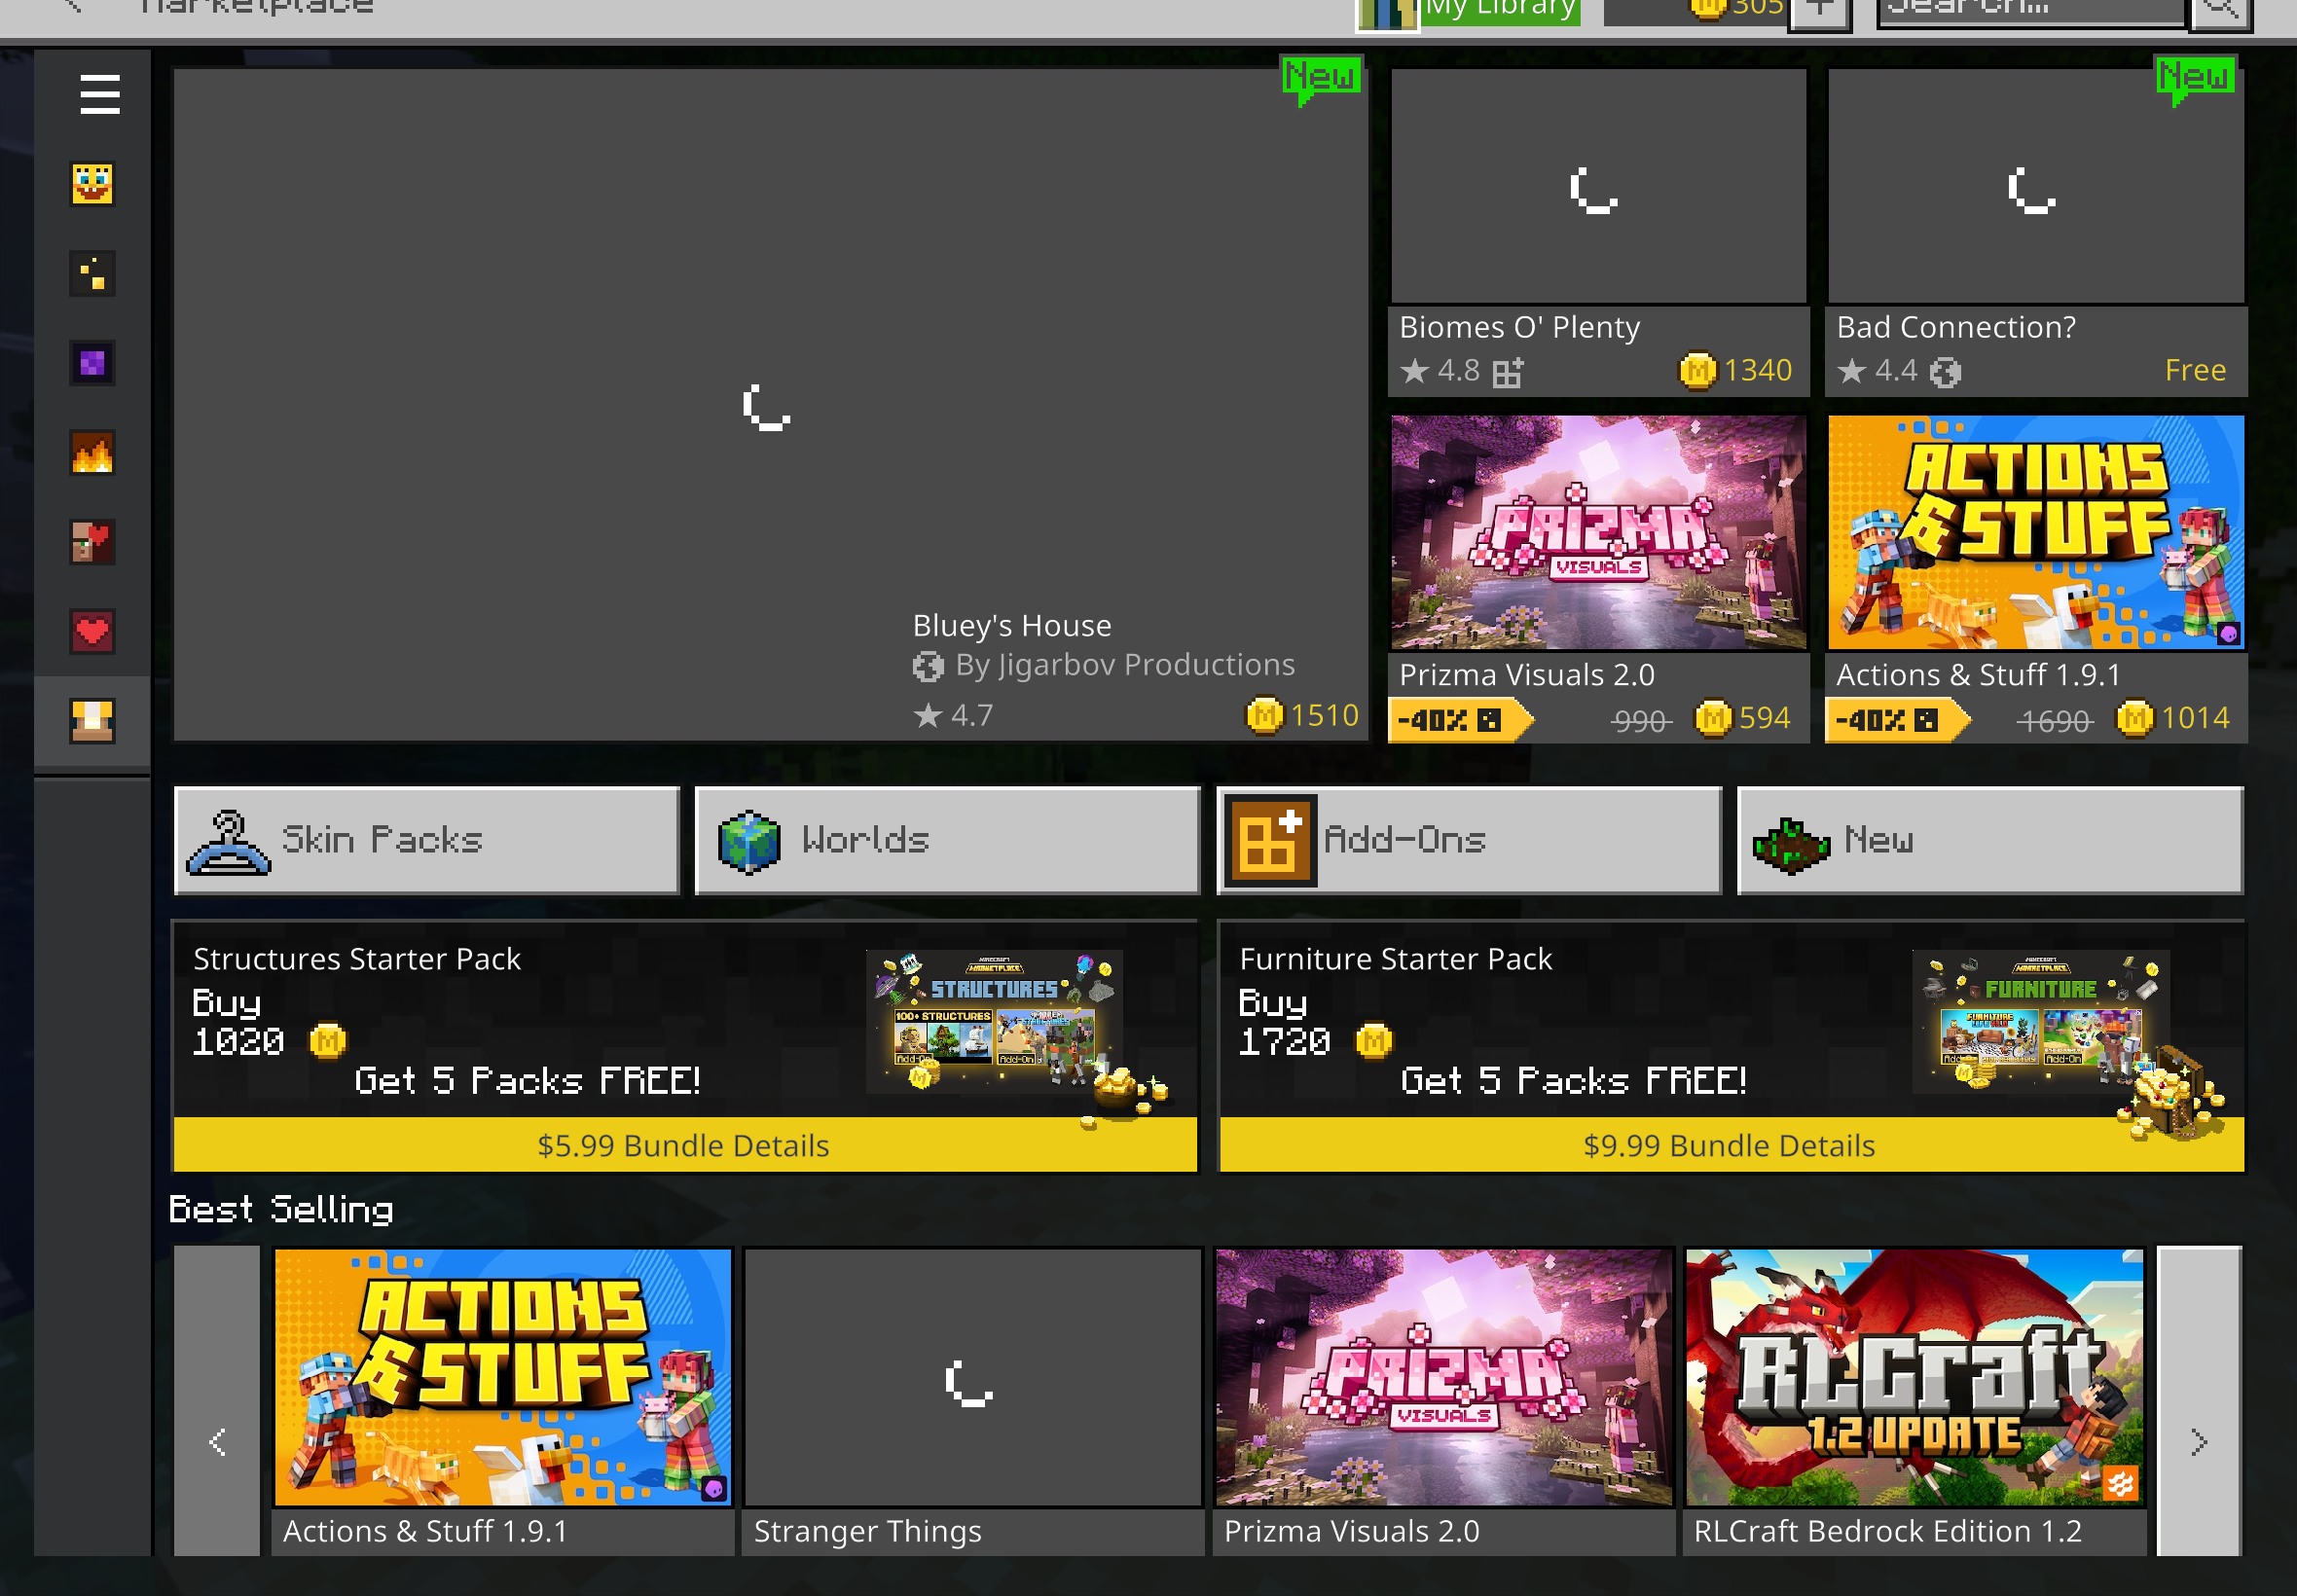Click the flame sidebar icon
This screenshot has width=2297, height=1596.
point(92,453)
